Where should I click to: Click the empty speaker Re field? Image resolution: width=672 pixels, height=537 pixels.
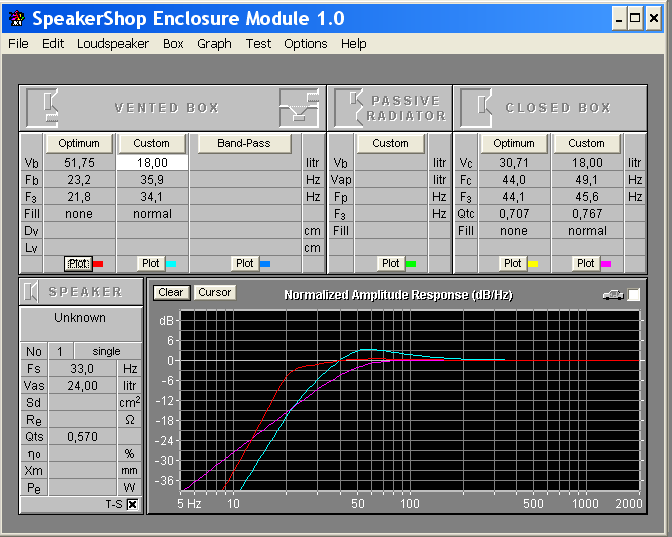click(82, 420)
